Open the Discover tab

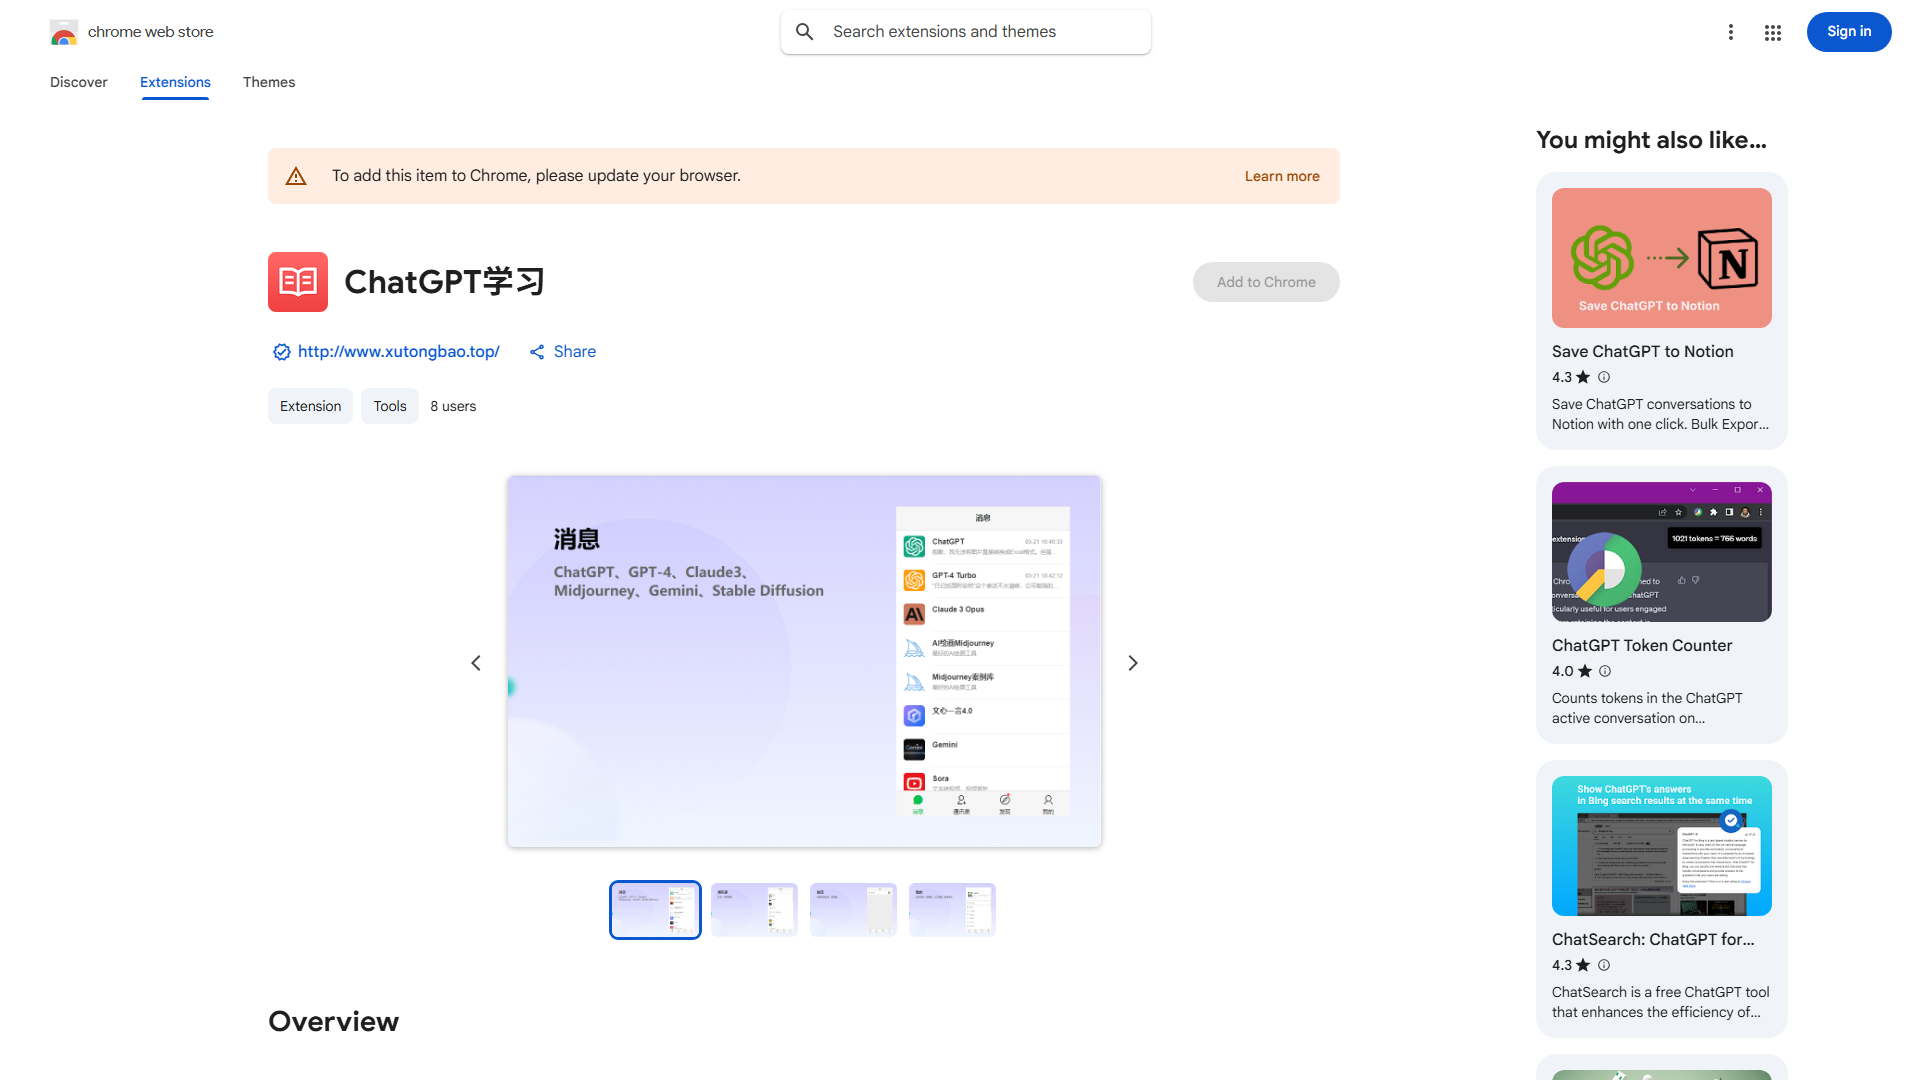[78, 82]
